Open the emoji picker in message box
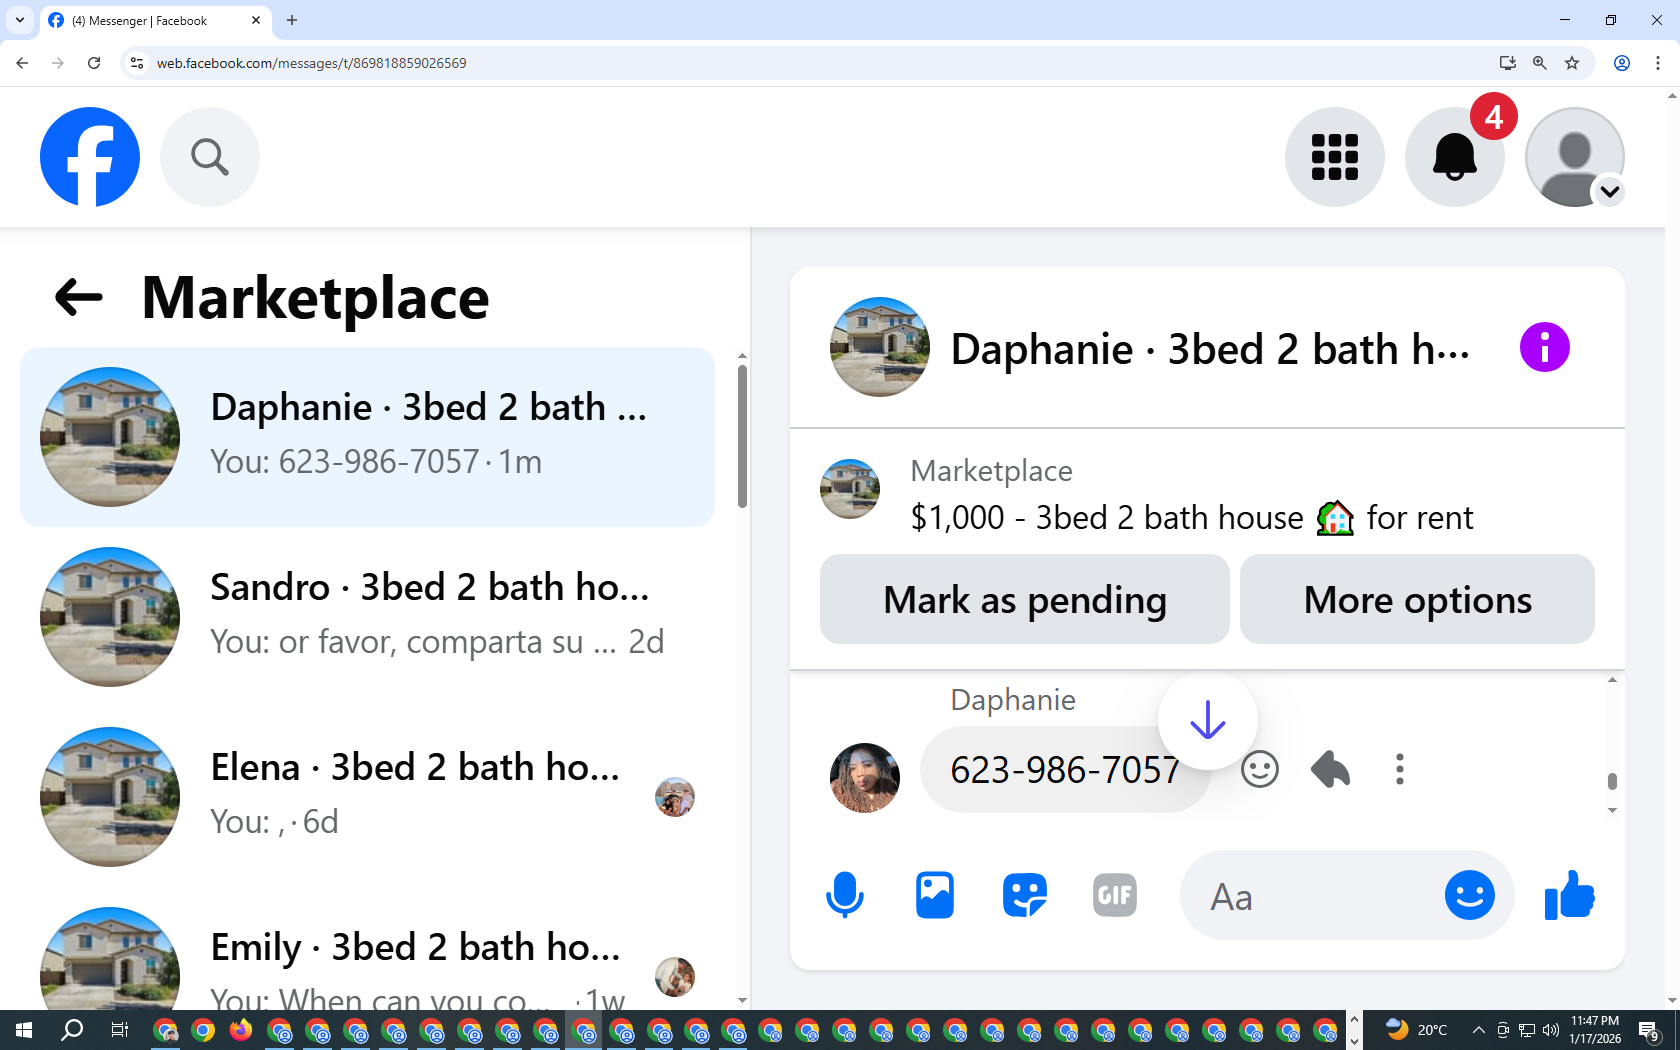Viewport: 1680px width, 1050px height. coord(1470,895)
